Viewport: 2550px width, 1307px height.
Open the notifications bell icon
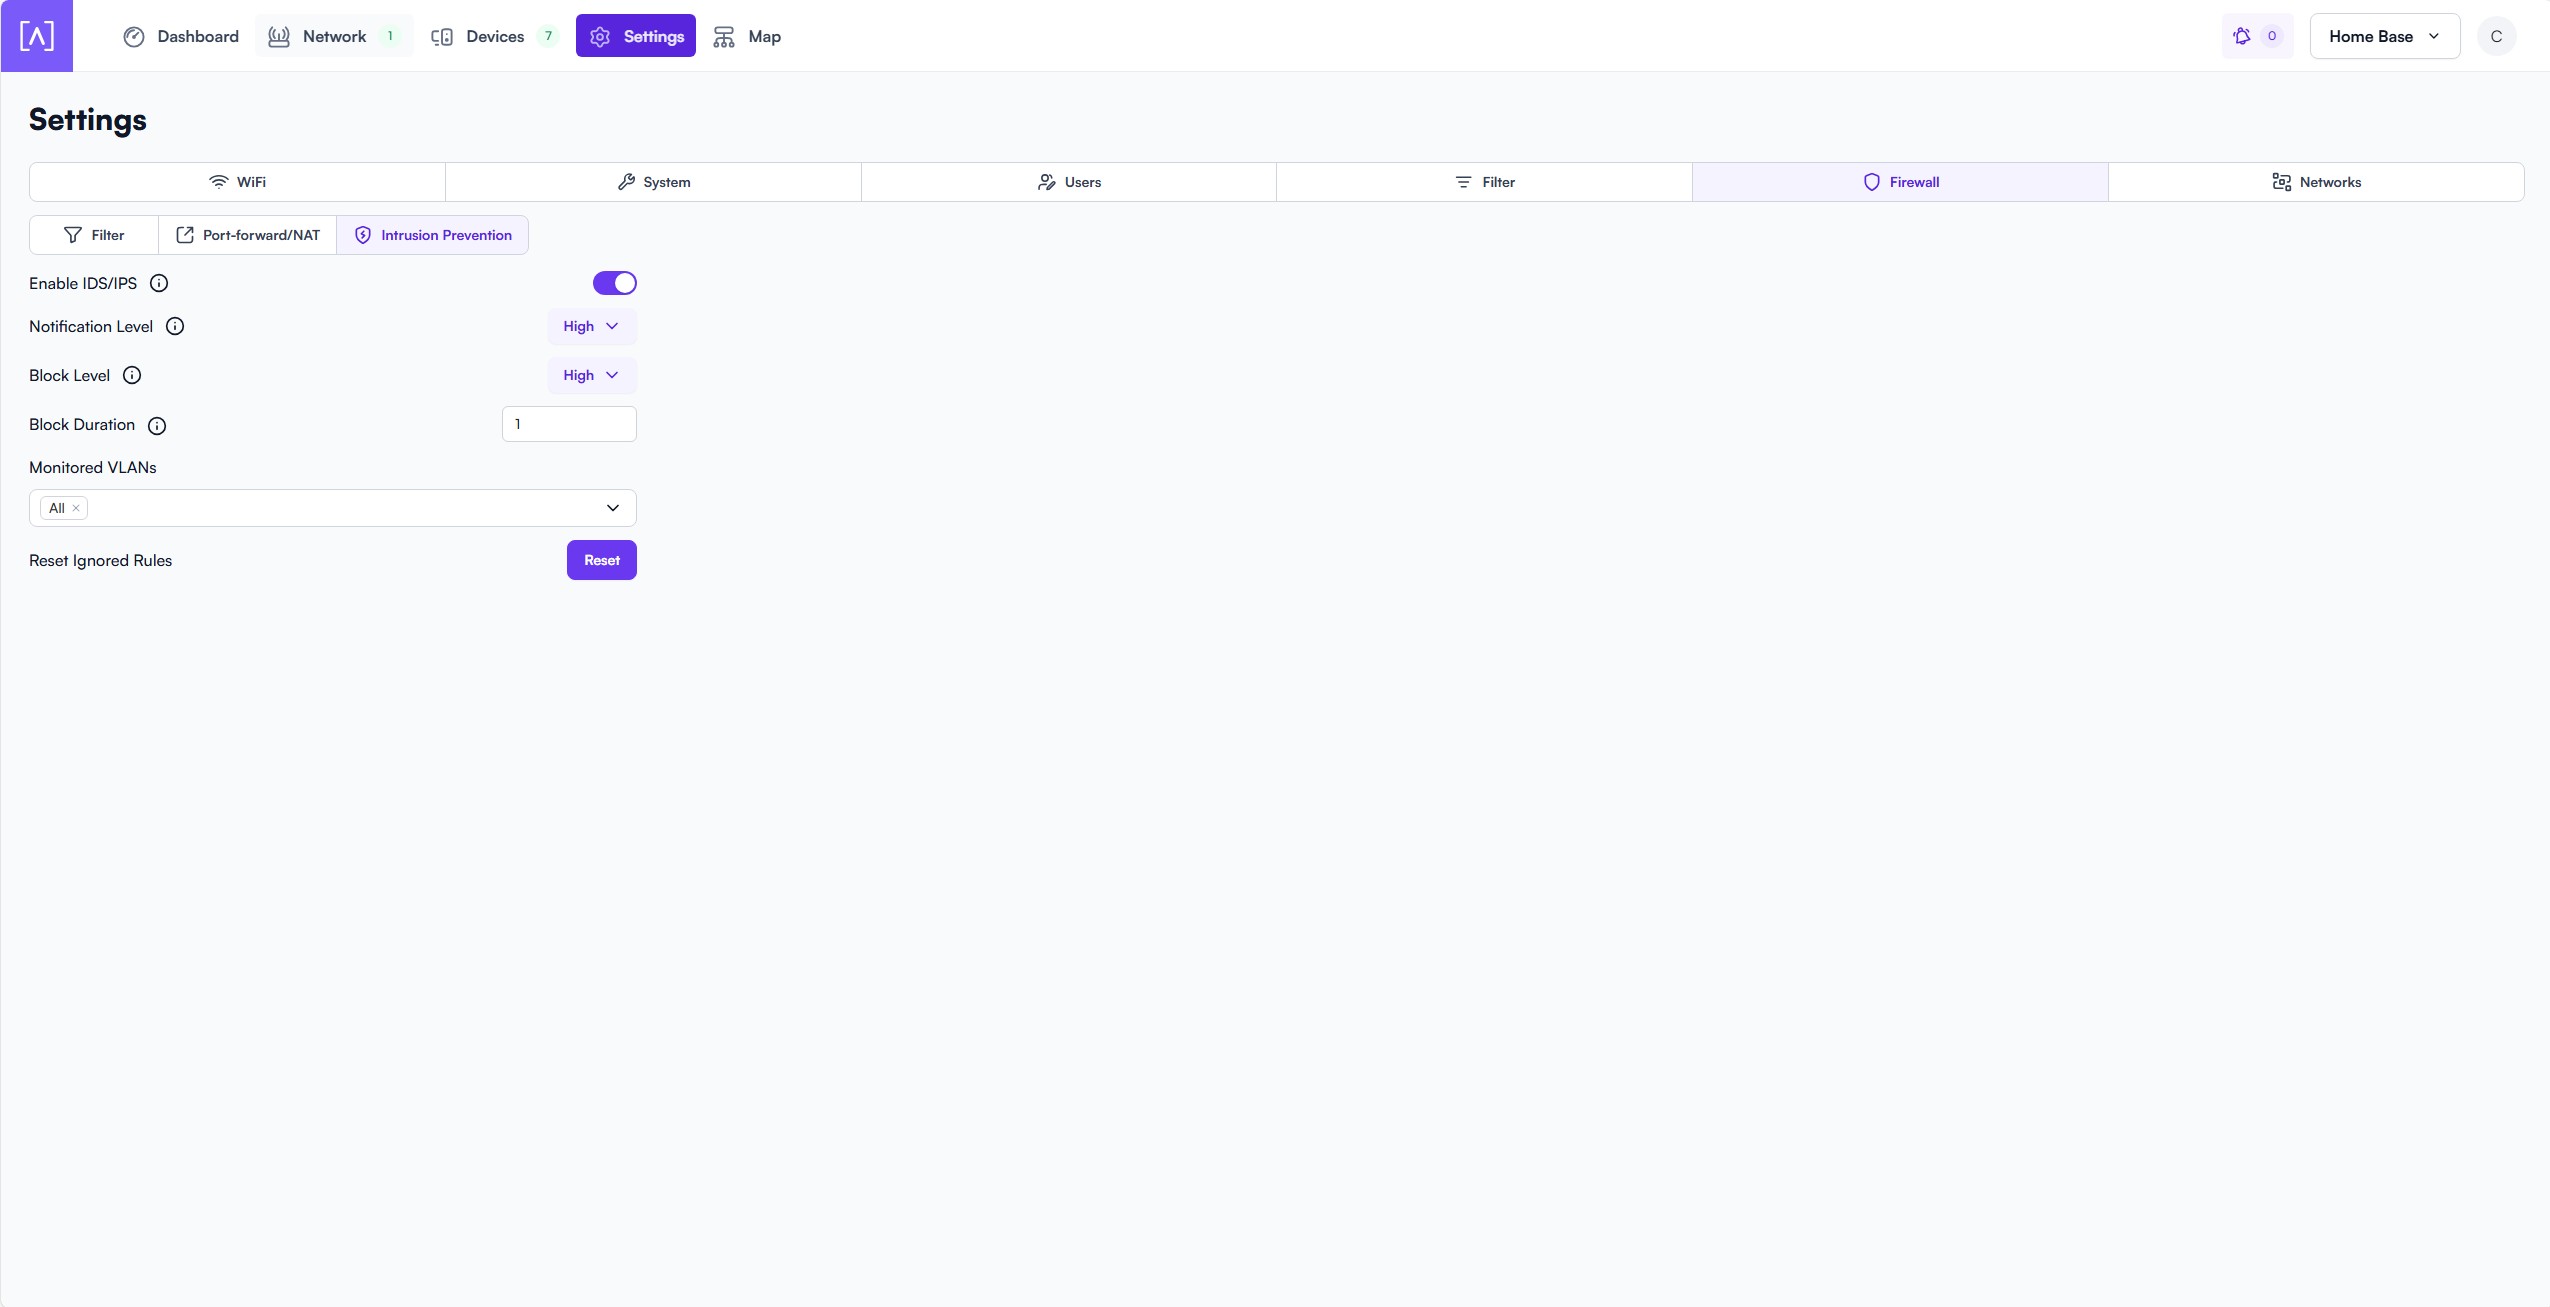point(2243,36)
